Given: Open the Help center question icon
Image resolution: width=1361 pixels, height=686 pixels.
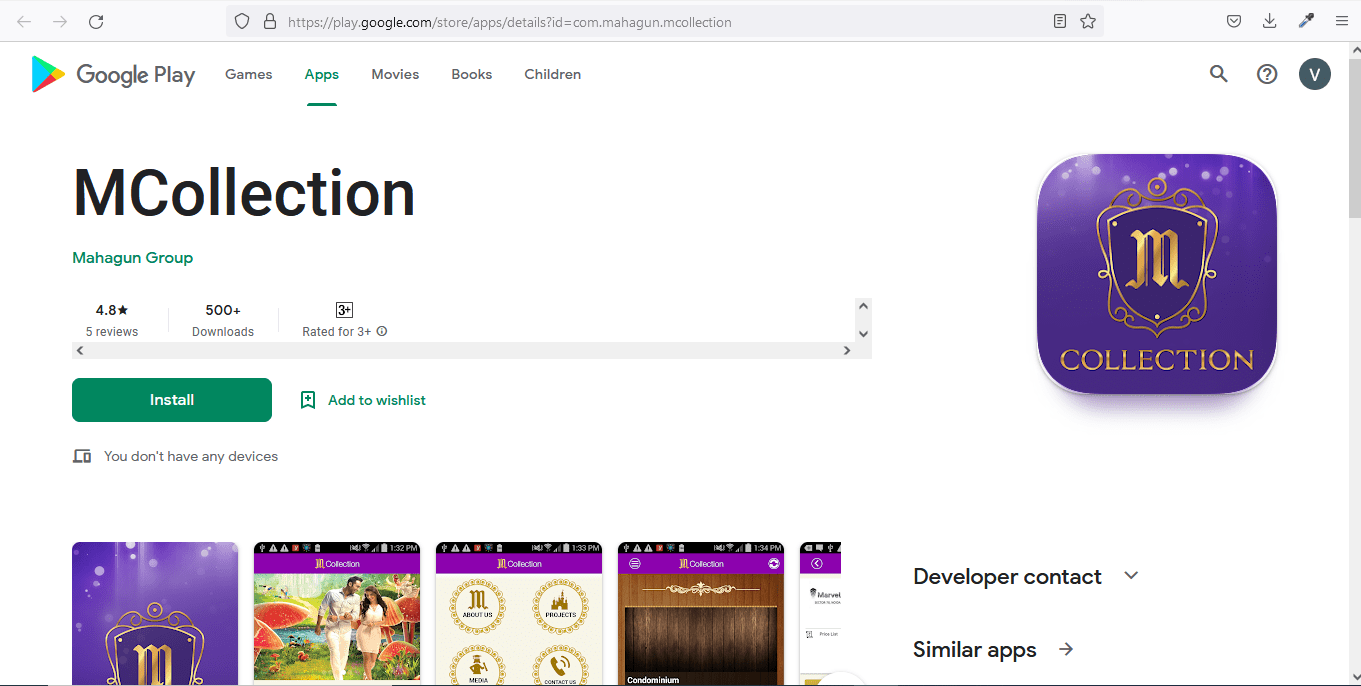Looking at the screenshot, I should 1267,74.
